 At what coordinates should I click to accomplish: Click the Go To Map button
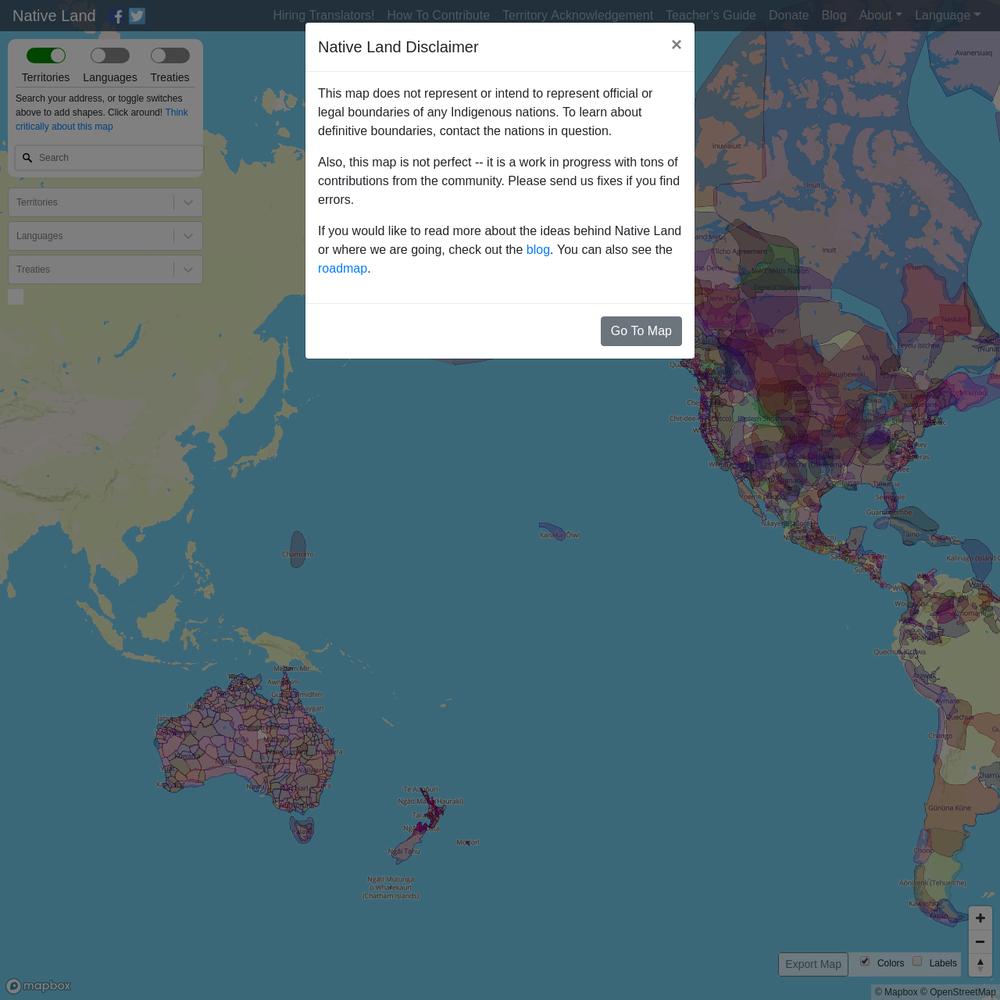641,331
